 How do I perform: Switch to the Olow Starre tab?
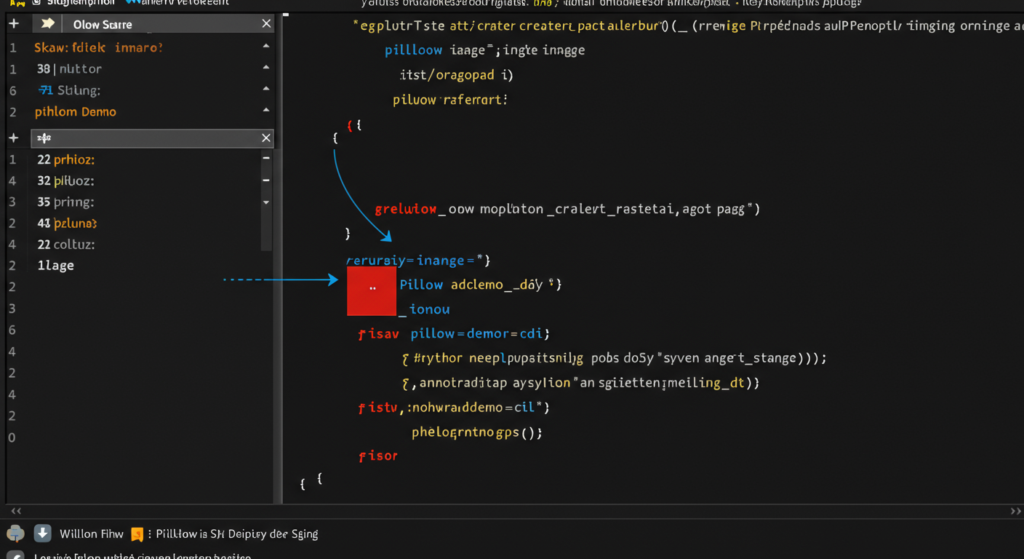tap(103, 25)
